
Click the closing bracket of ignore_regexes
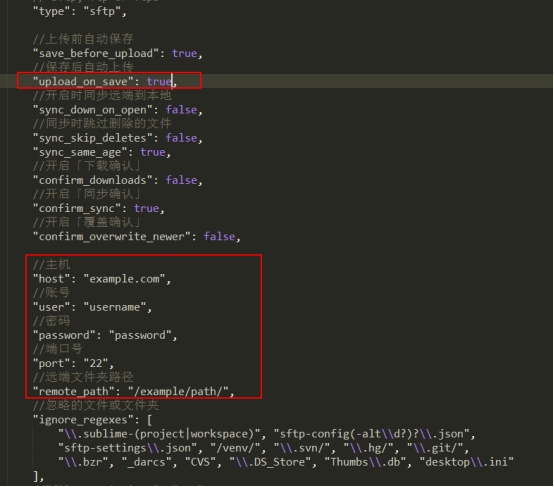(35, 476)
